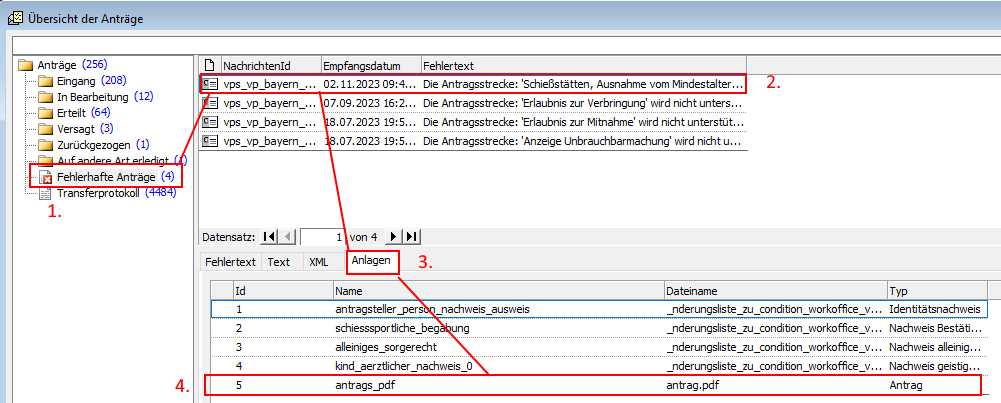Image resolution: width=1001 pixels, height=403 pixels.
Task: Select the Erteilt folder icon
Action: point(45,113)
